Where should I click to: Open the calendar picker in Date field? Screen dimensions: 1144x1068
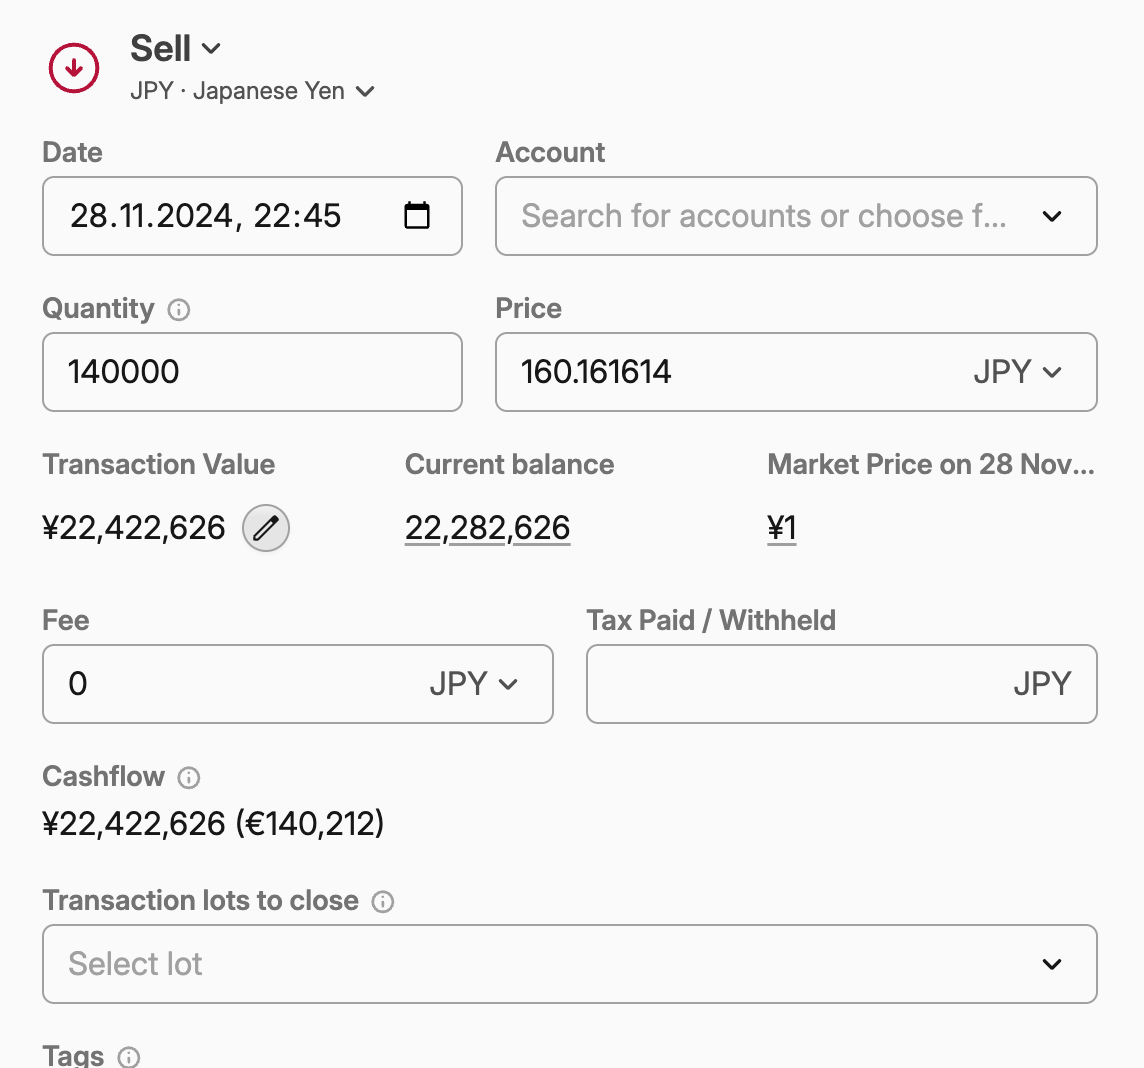tap(417, 216)
